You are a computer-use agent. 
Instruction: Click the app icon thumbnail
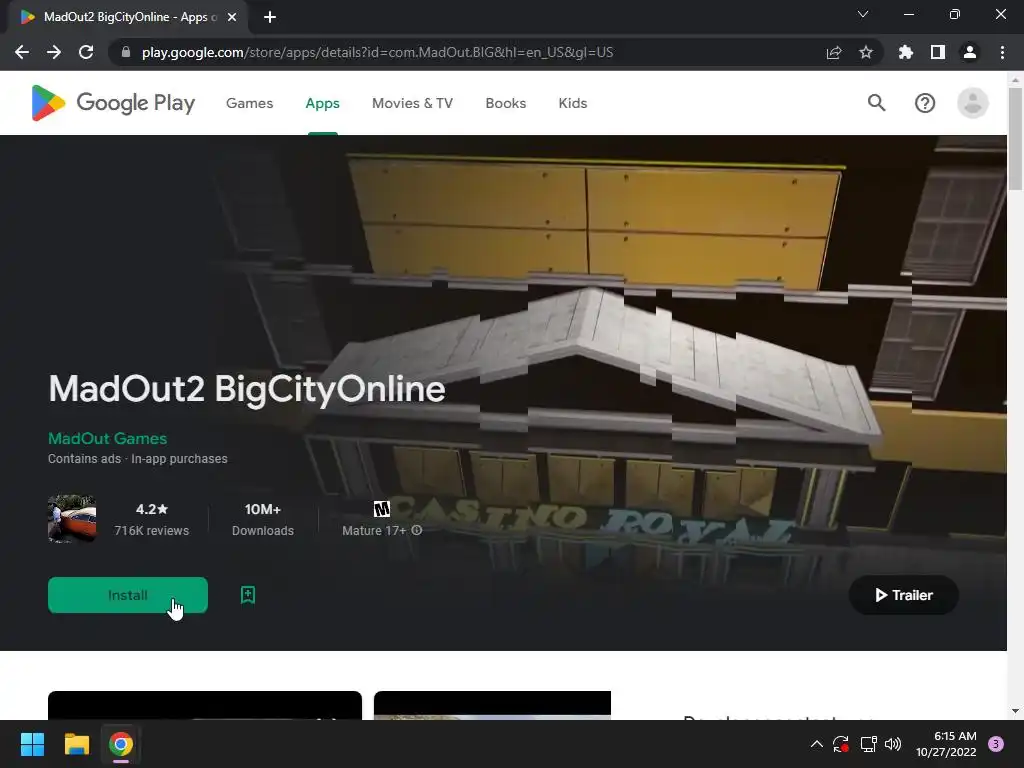pyautogui.click(x=72, y=519)
